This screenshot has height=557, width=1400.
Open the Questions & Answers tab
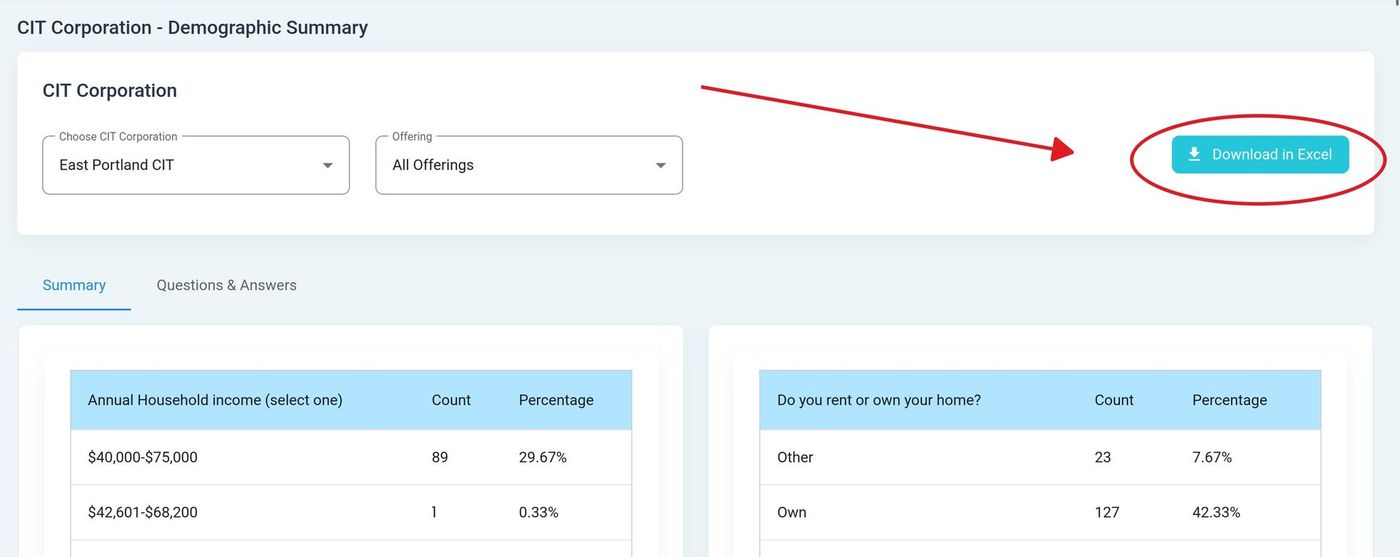pos(226,285)
